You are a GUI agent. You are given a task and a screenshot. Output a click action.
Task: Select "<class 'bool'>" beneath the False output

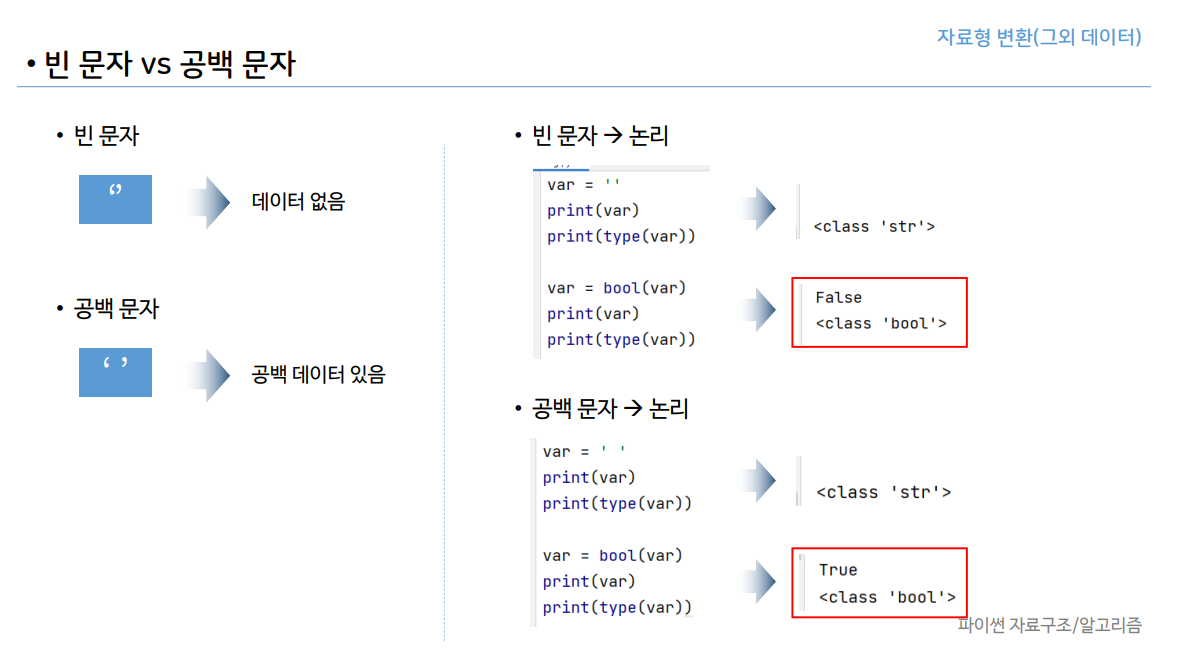[880, 324]
